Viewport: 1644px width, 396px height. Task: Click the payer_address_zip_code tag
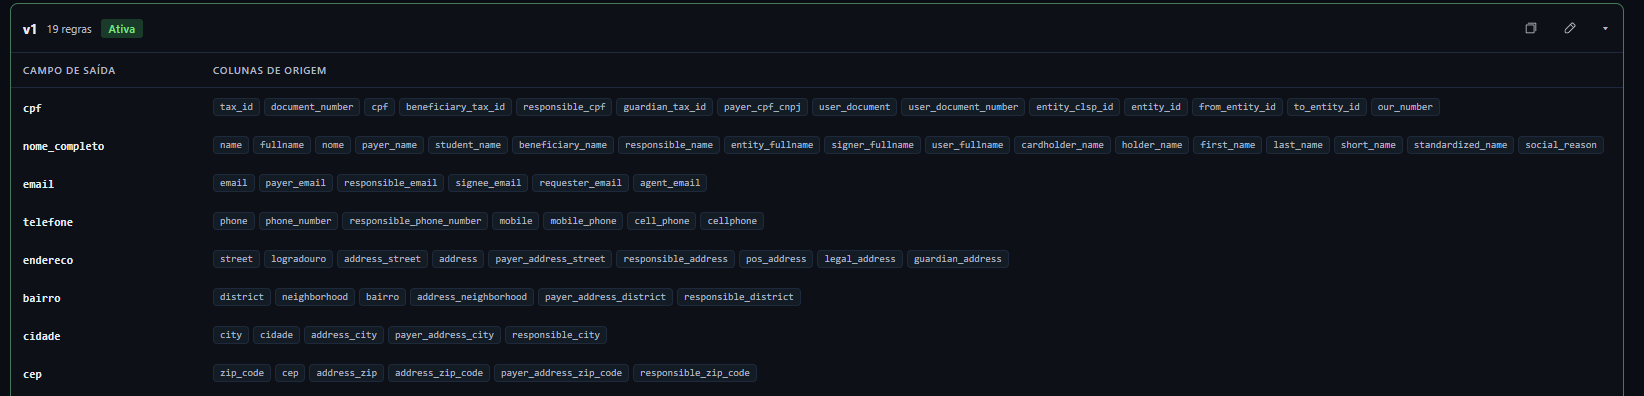click(561, 373)
